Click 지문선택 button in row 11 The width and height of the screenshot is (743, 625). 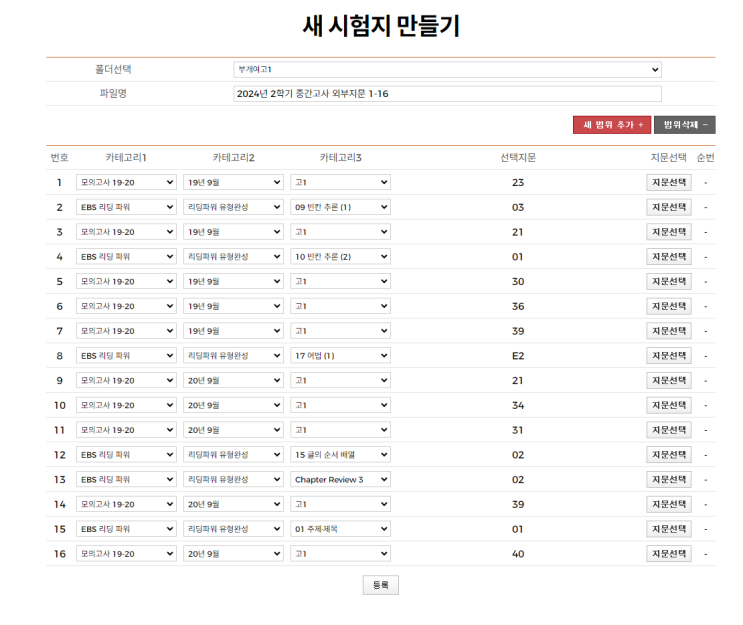point(669,430)
